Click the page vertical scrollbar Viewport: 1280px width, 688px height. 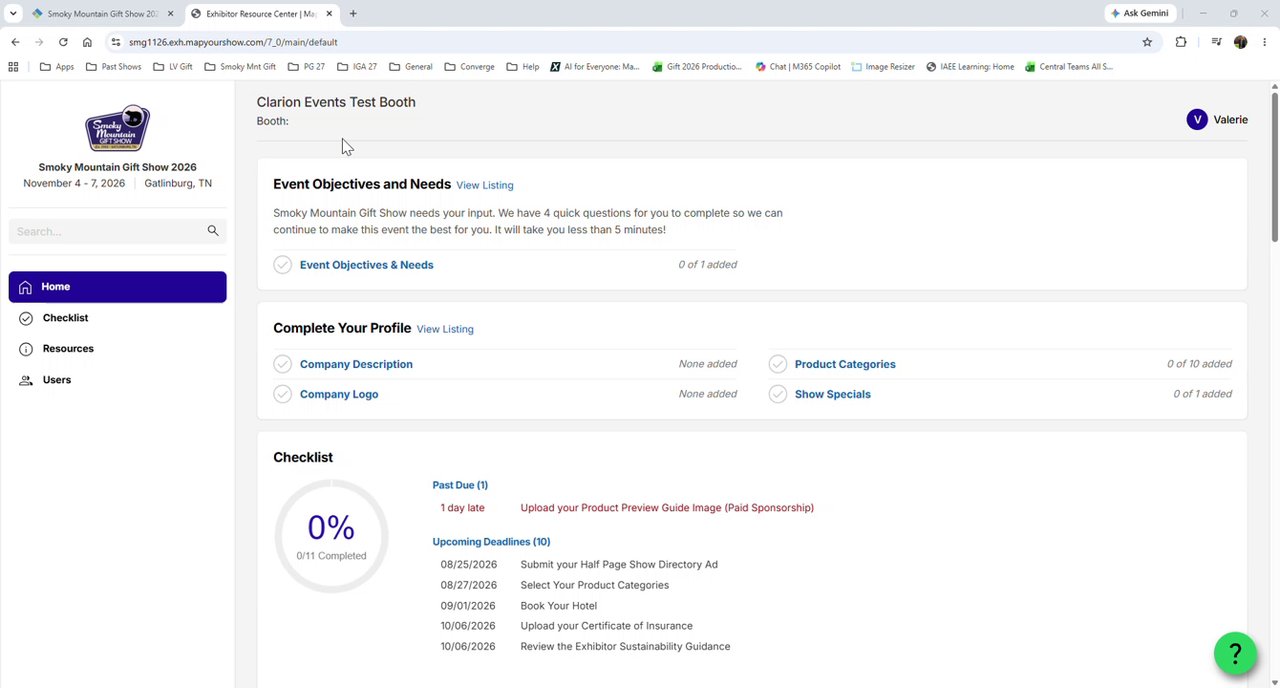point(1275,165)
